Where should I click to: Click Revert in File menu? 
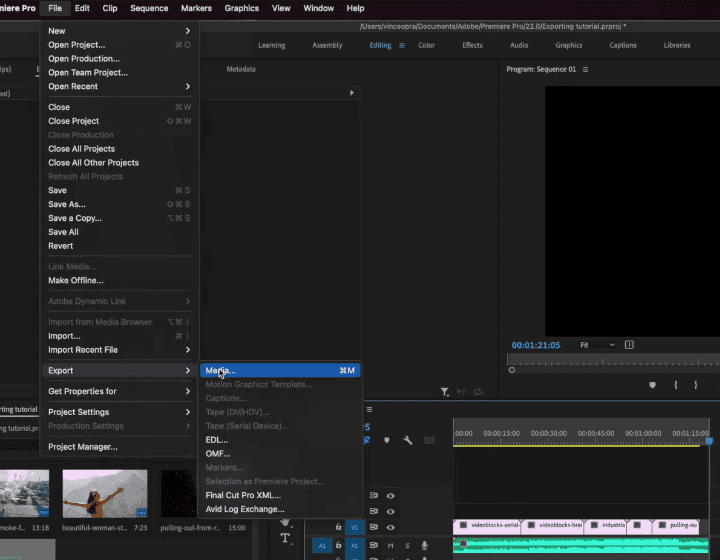click(118, 246)
